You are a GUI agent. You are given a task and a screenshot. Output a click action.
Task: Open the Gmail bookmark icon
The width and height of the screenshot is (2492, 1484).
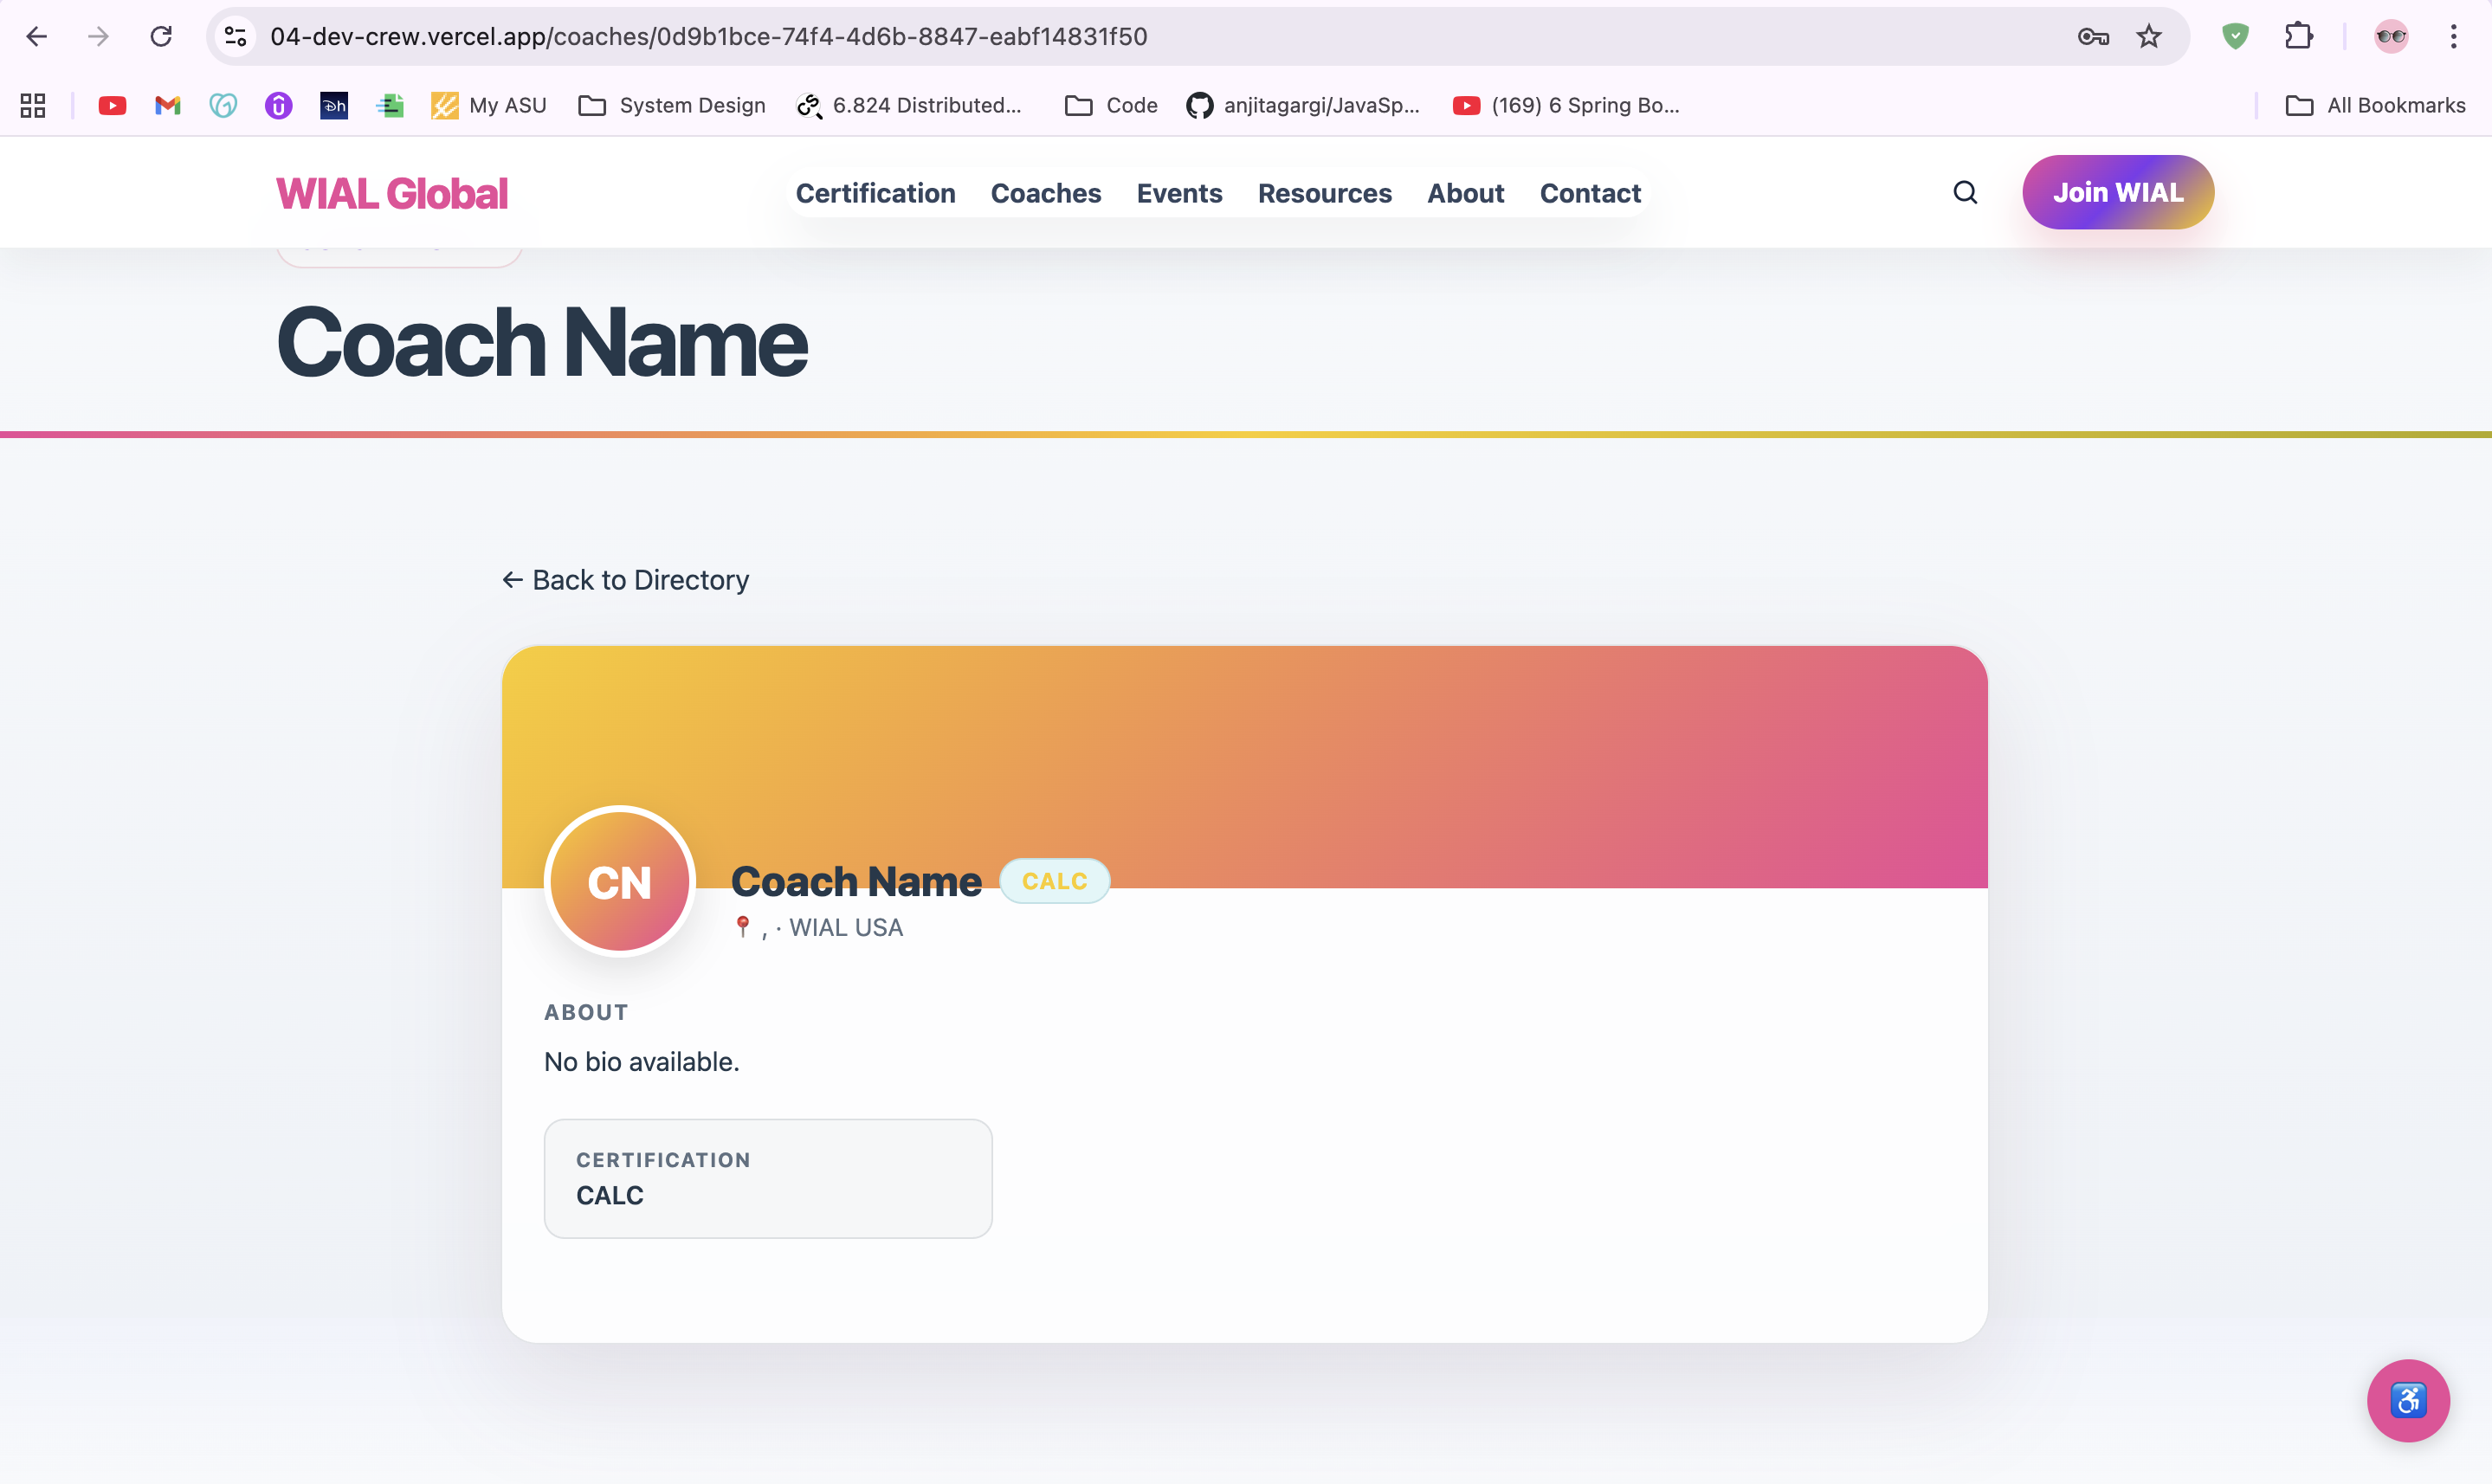point(168,105)
